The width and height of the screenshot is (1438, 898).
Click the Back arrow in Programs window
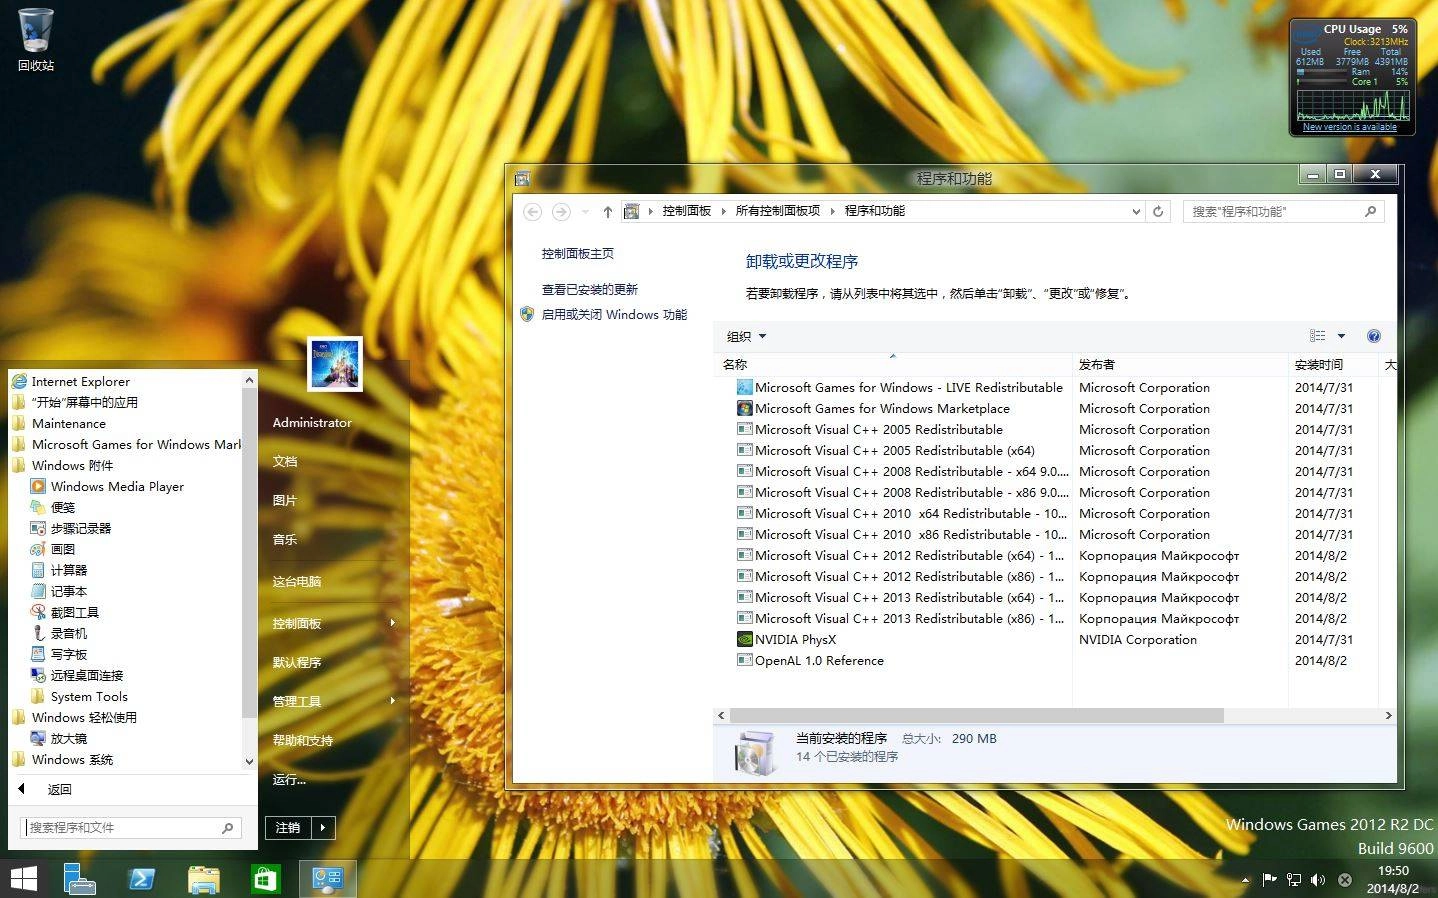pyautogui.click(x=533, y=211)
